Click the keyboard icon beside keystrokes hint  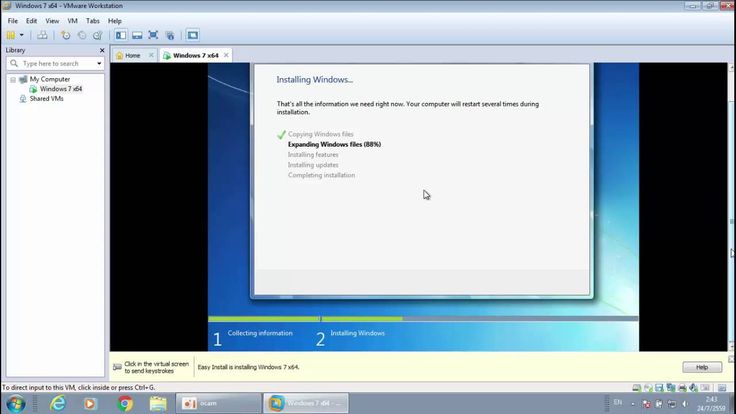click(x=117, y=367)
